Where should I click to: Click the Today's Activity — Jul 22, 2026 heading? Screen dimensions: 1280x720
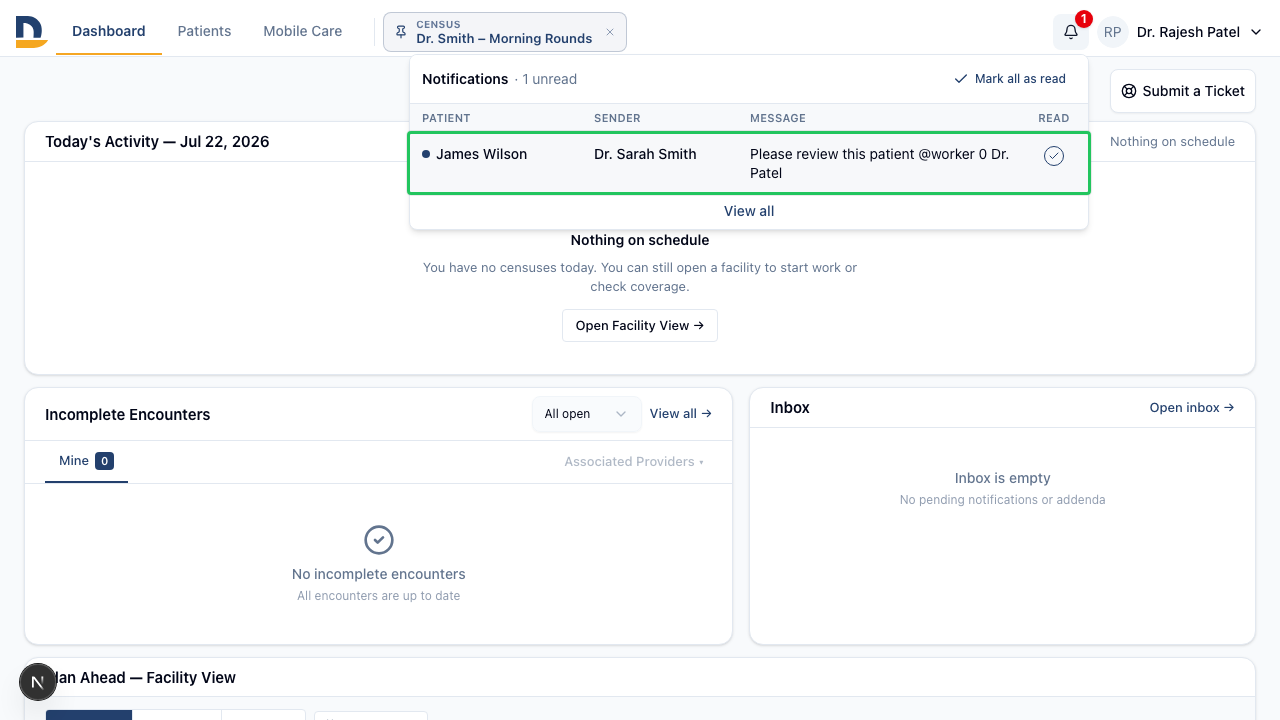(157, 142)
